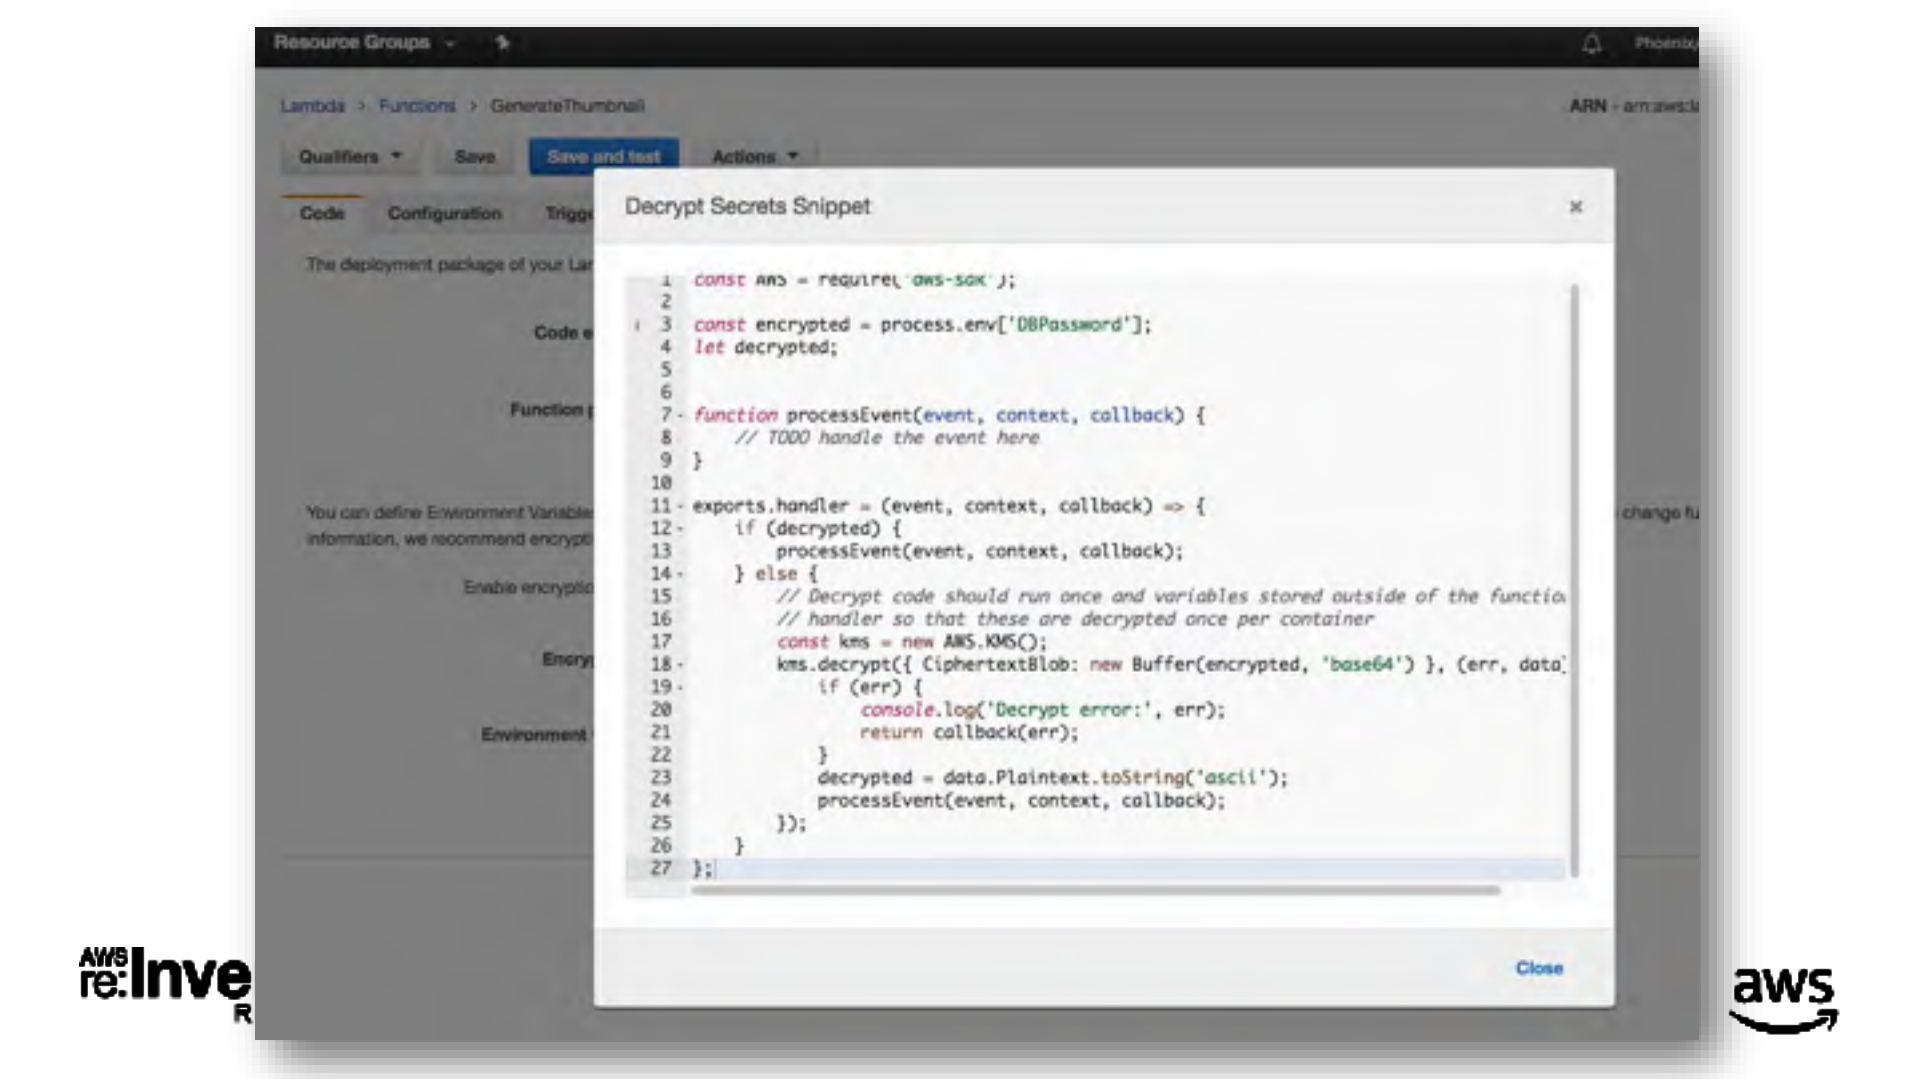Collapse exports.handler fold arrow on line 11

tap(680, 507)
